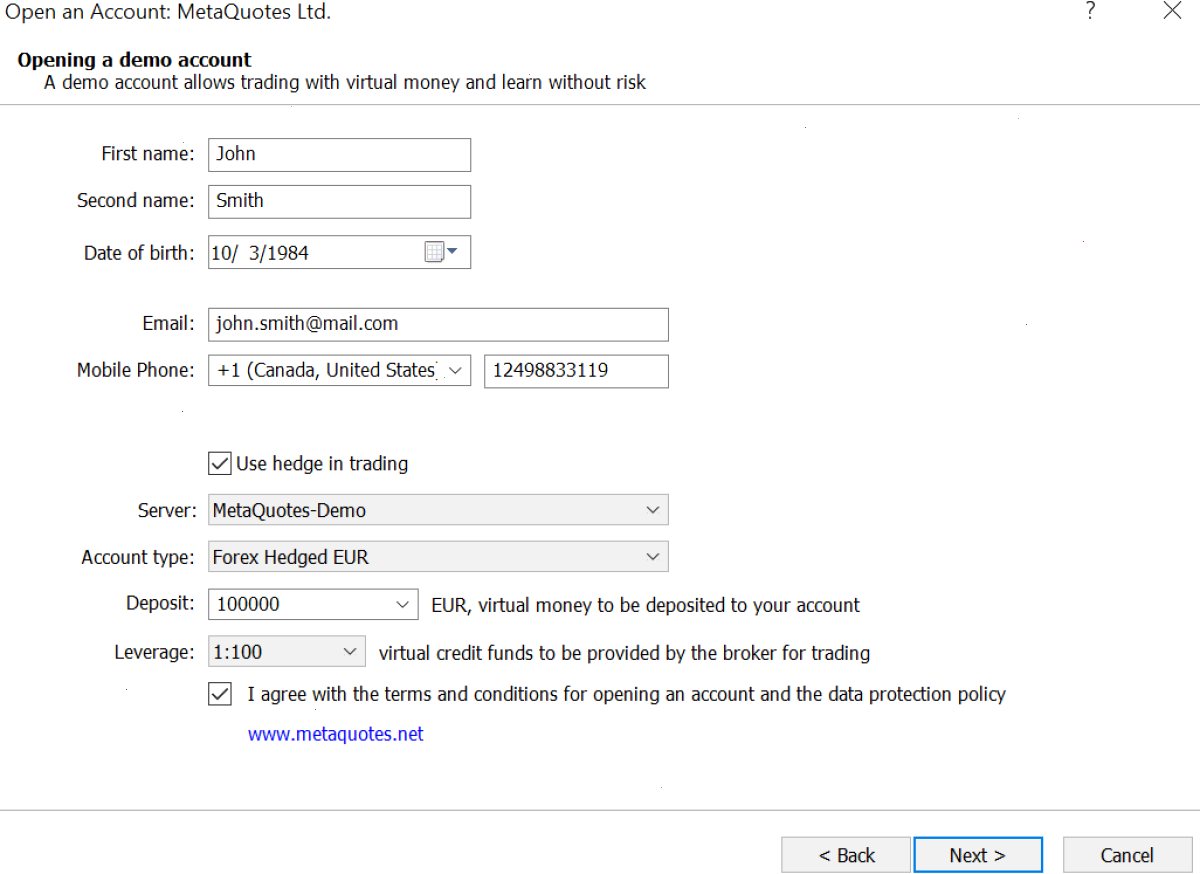Click the 'Account type:' label
The image size is (1200, 874).
138,557
